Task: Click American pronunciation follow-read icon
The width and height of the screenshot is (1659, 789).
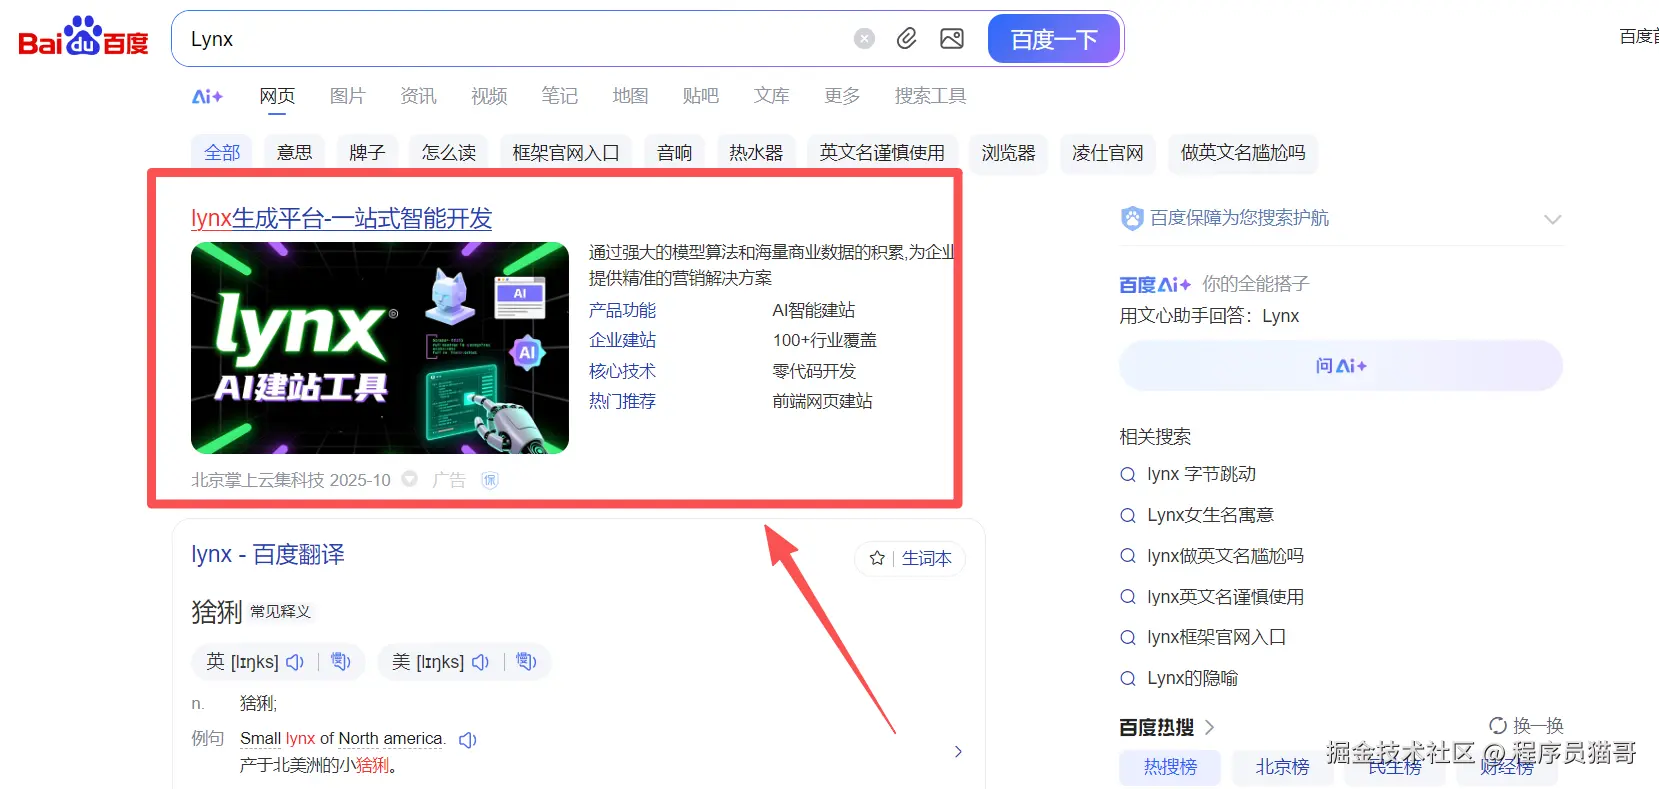Action: [x=527, y=662]
